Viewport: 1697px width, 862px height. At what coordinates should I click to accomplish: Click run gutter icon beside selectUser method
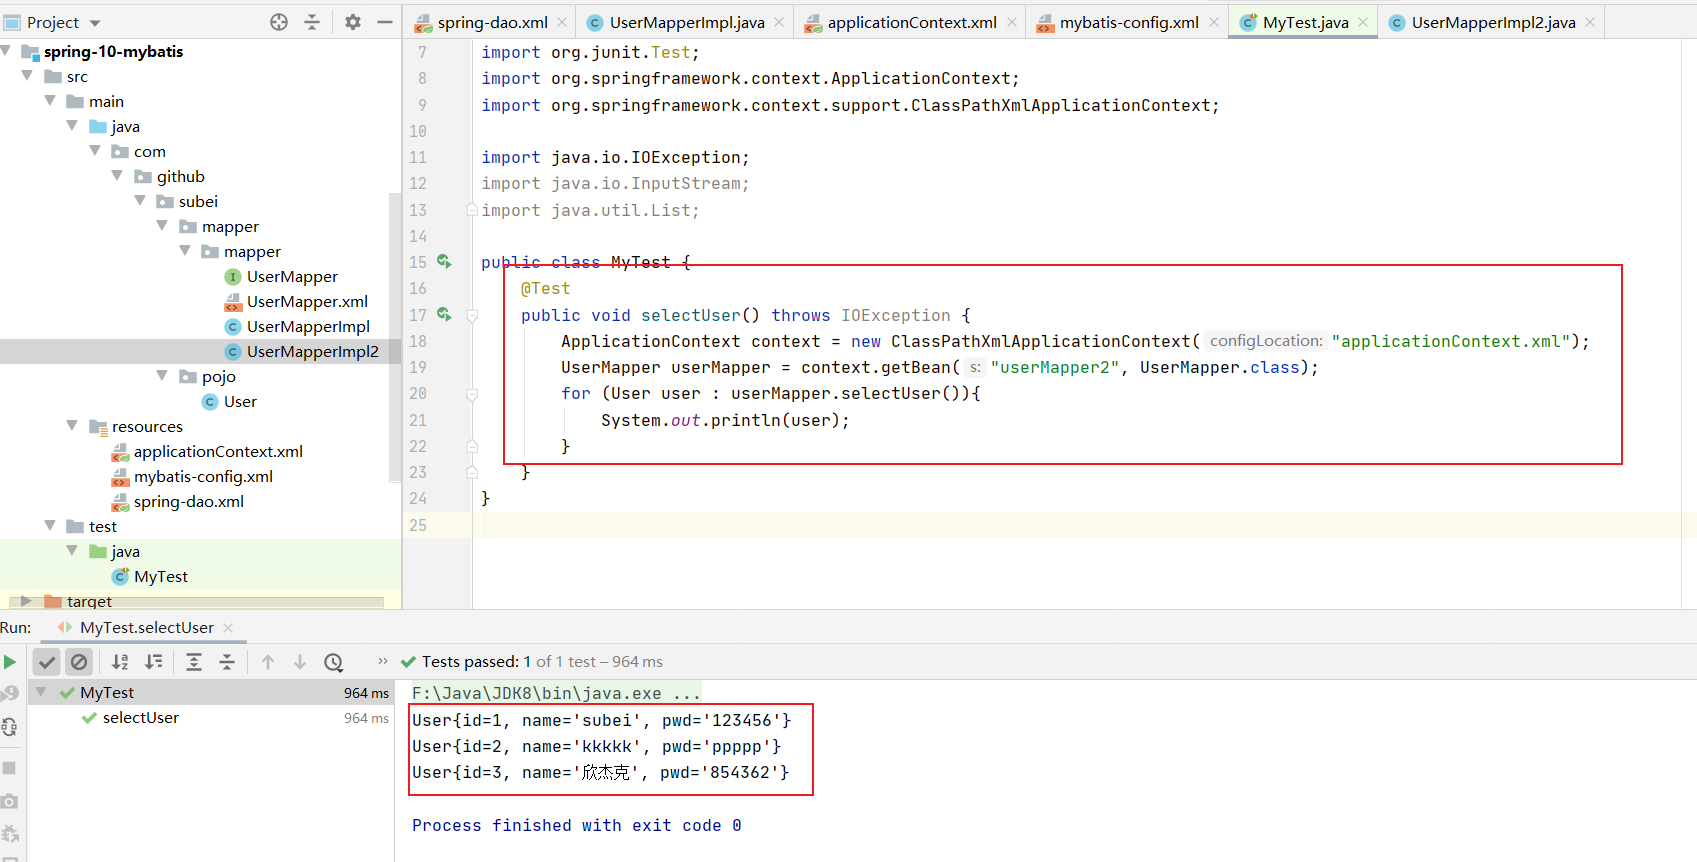pyautogui.click(x=444, y=315)
